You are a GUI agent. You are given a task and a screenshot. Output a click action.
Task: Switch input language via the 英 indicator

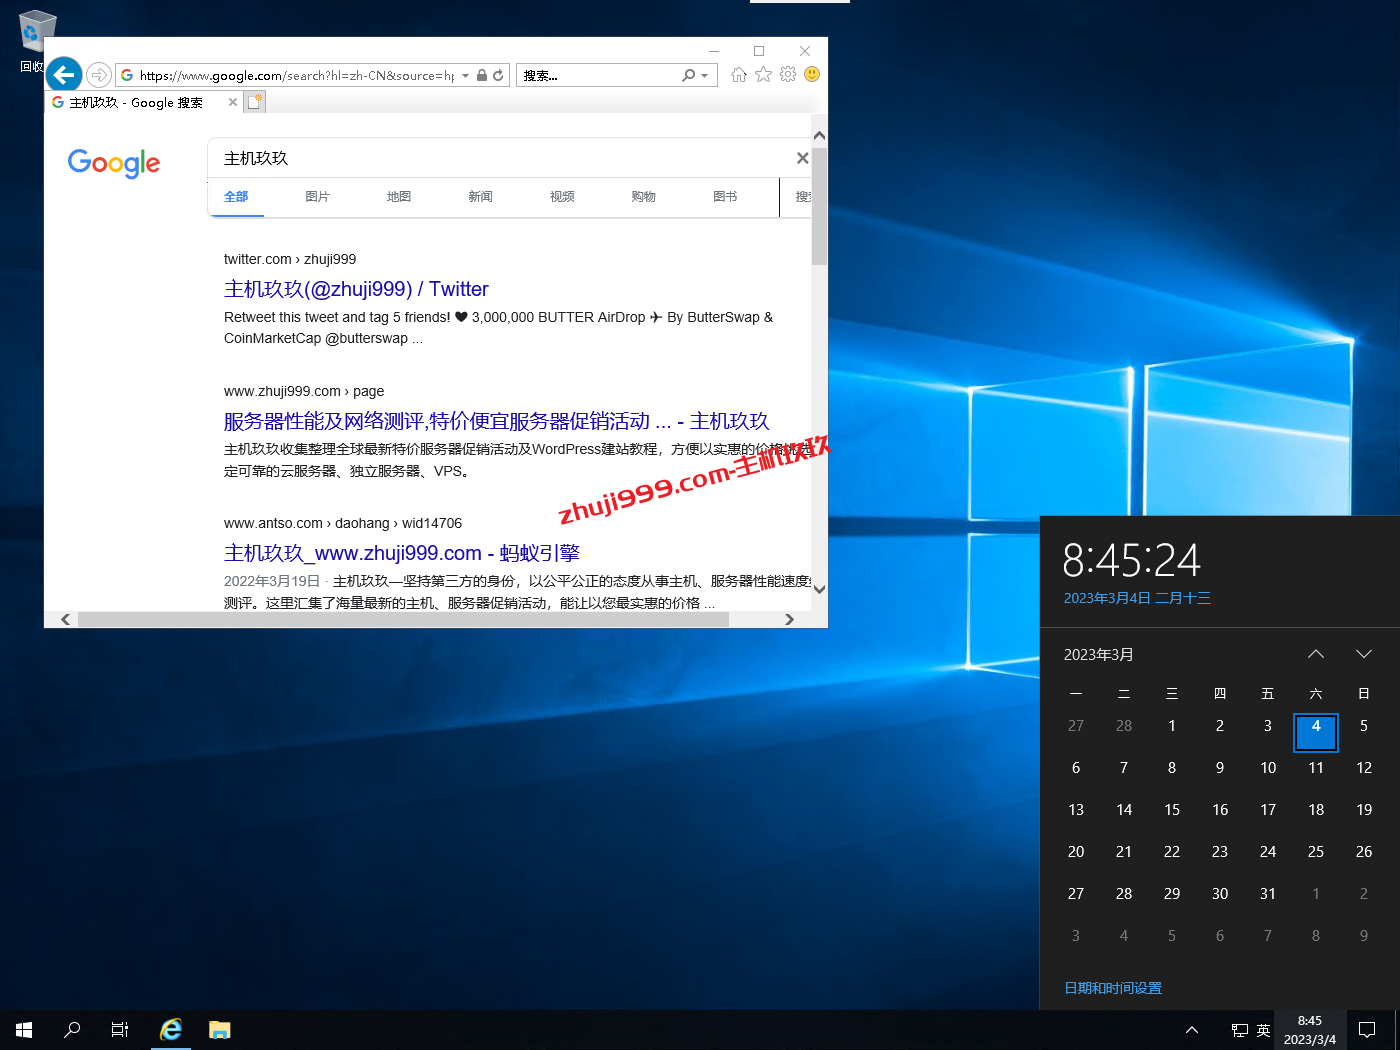[x=1264, y=1030]
